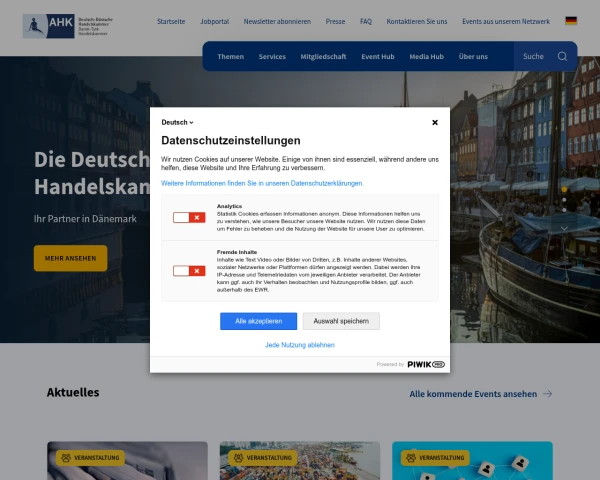Close the Datenschutzeinstellungen dialog with X
Screen dimensions: 600x480
click(x=434, y=122)
